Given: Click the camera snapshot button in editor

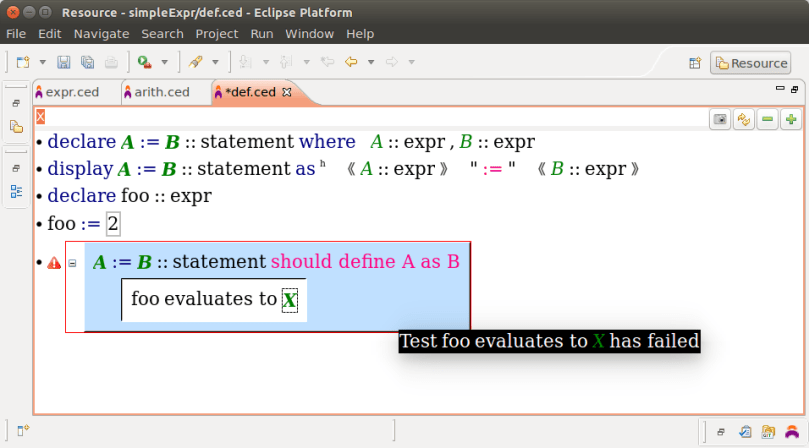Looking at the screenshot, I should (x=719, y=119).
